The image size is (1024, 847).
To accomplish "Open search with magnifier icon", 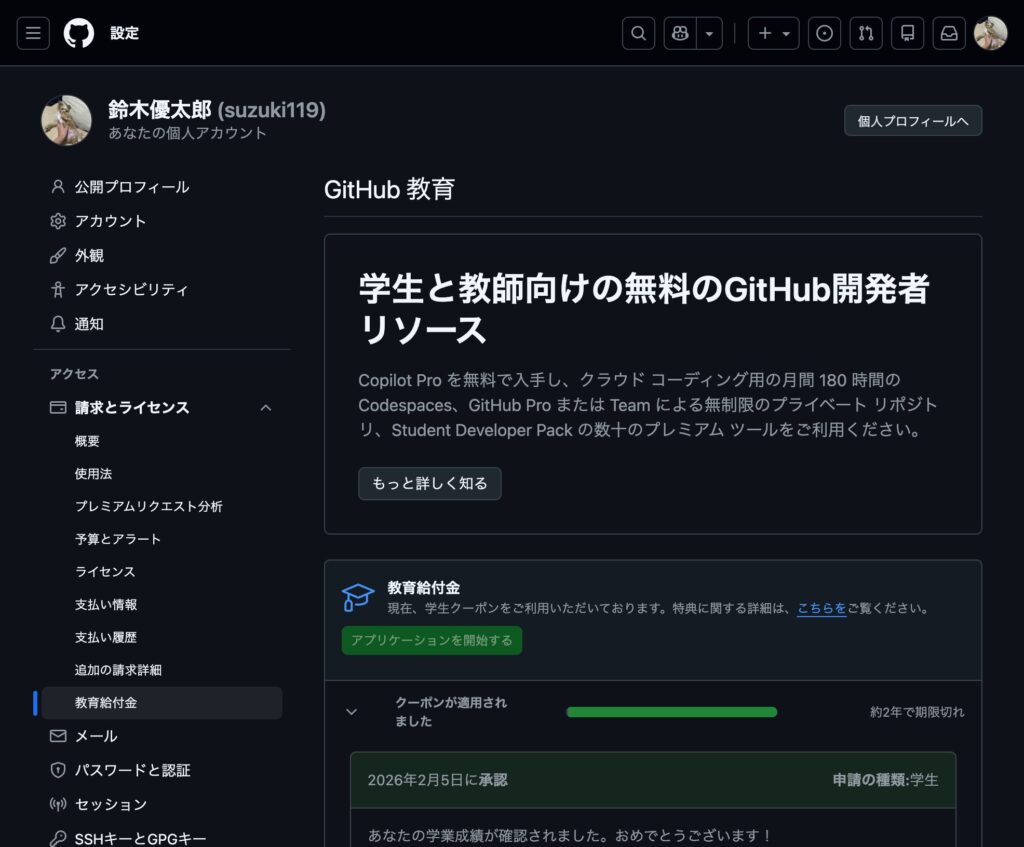I will pos(638,33).
